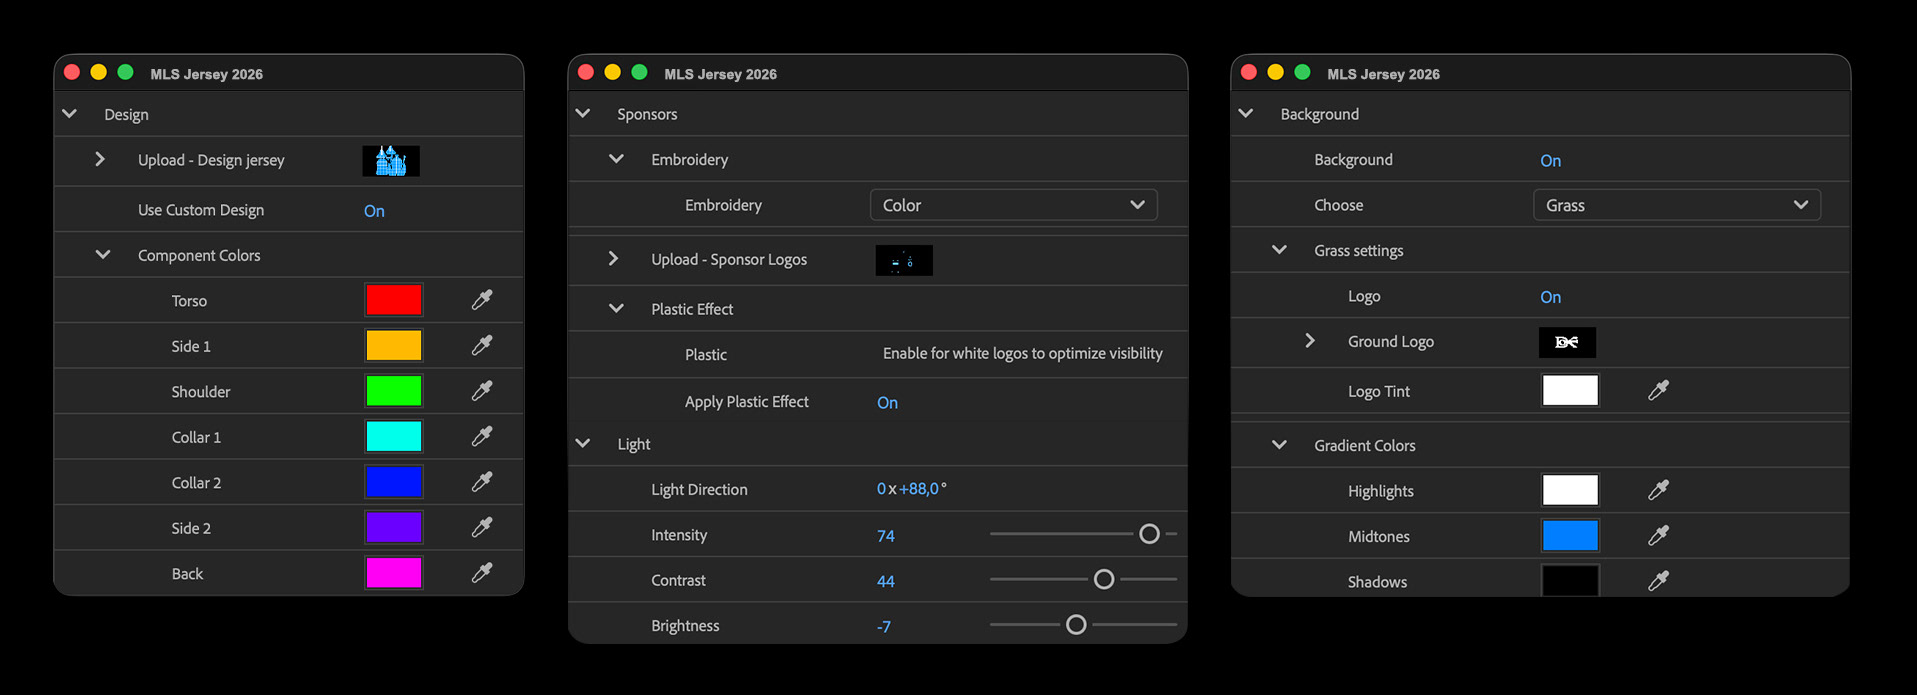Use the eyedropper for Shoulder color

tap(482, 391)
